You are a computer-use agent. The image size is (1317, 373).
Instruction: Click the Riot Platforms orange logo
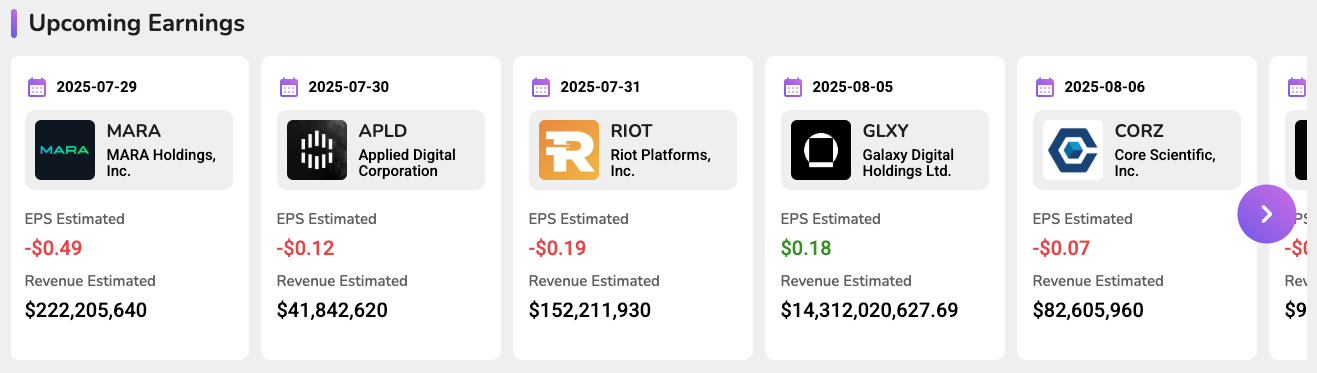pos(569,150)
